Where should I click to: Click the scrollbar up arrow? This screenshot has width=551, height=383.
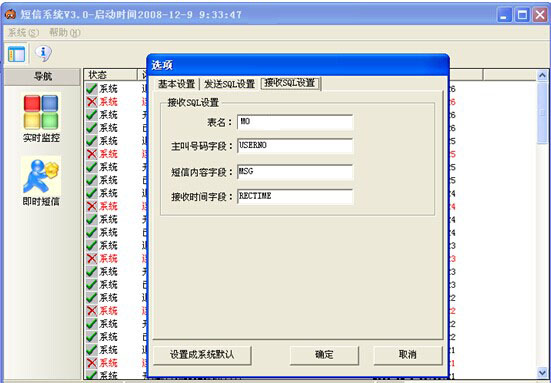(x=542, y=75)
